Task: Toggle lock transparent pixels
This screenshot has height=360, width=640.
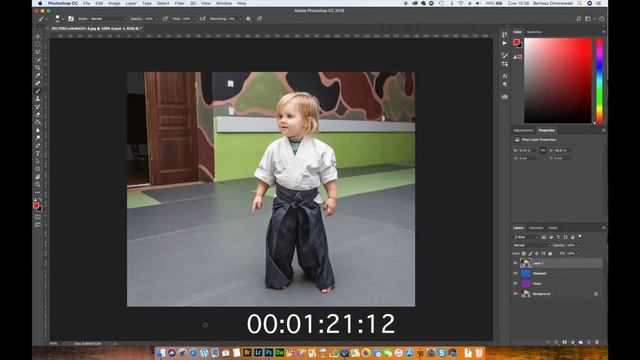Action: click(524, 253)
